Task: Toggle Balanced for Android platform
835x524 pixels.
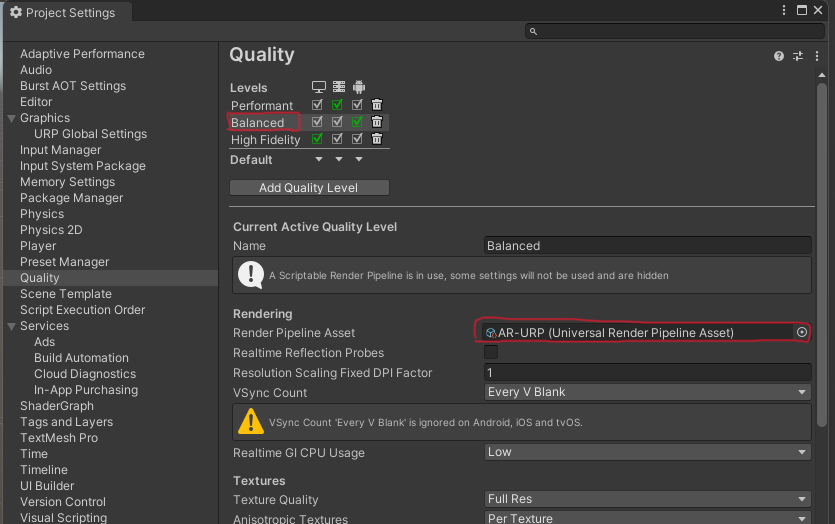Action: 357,121
